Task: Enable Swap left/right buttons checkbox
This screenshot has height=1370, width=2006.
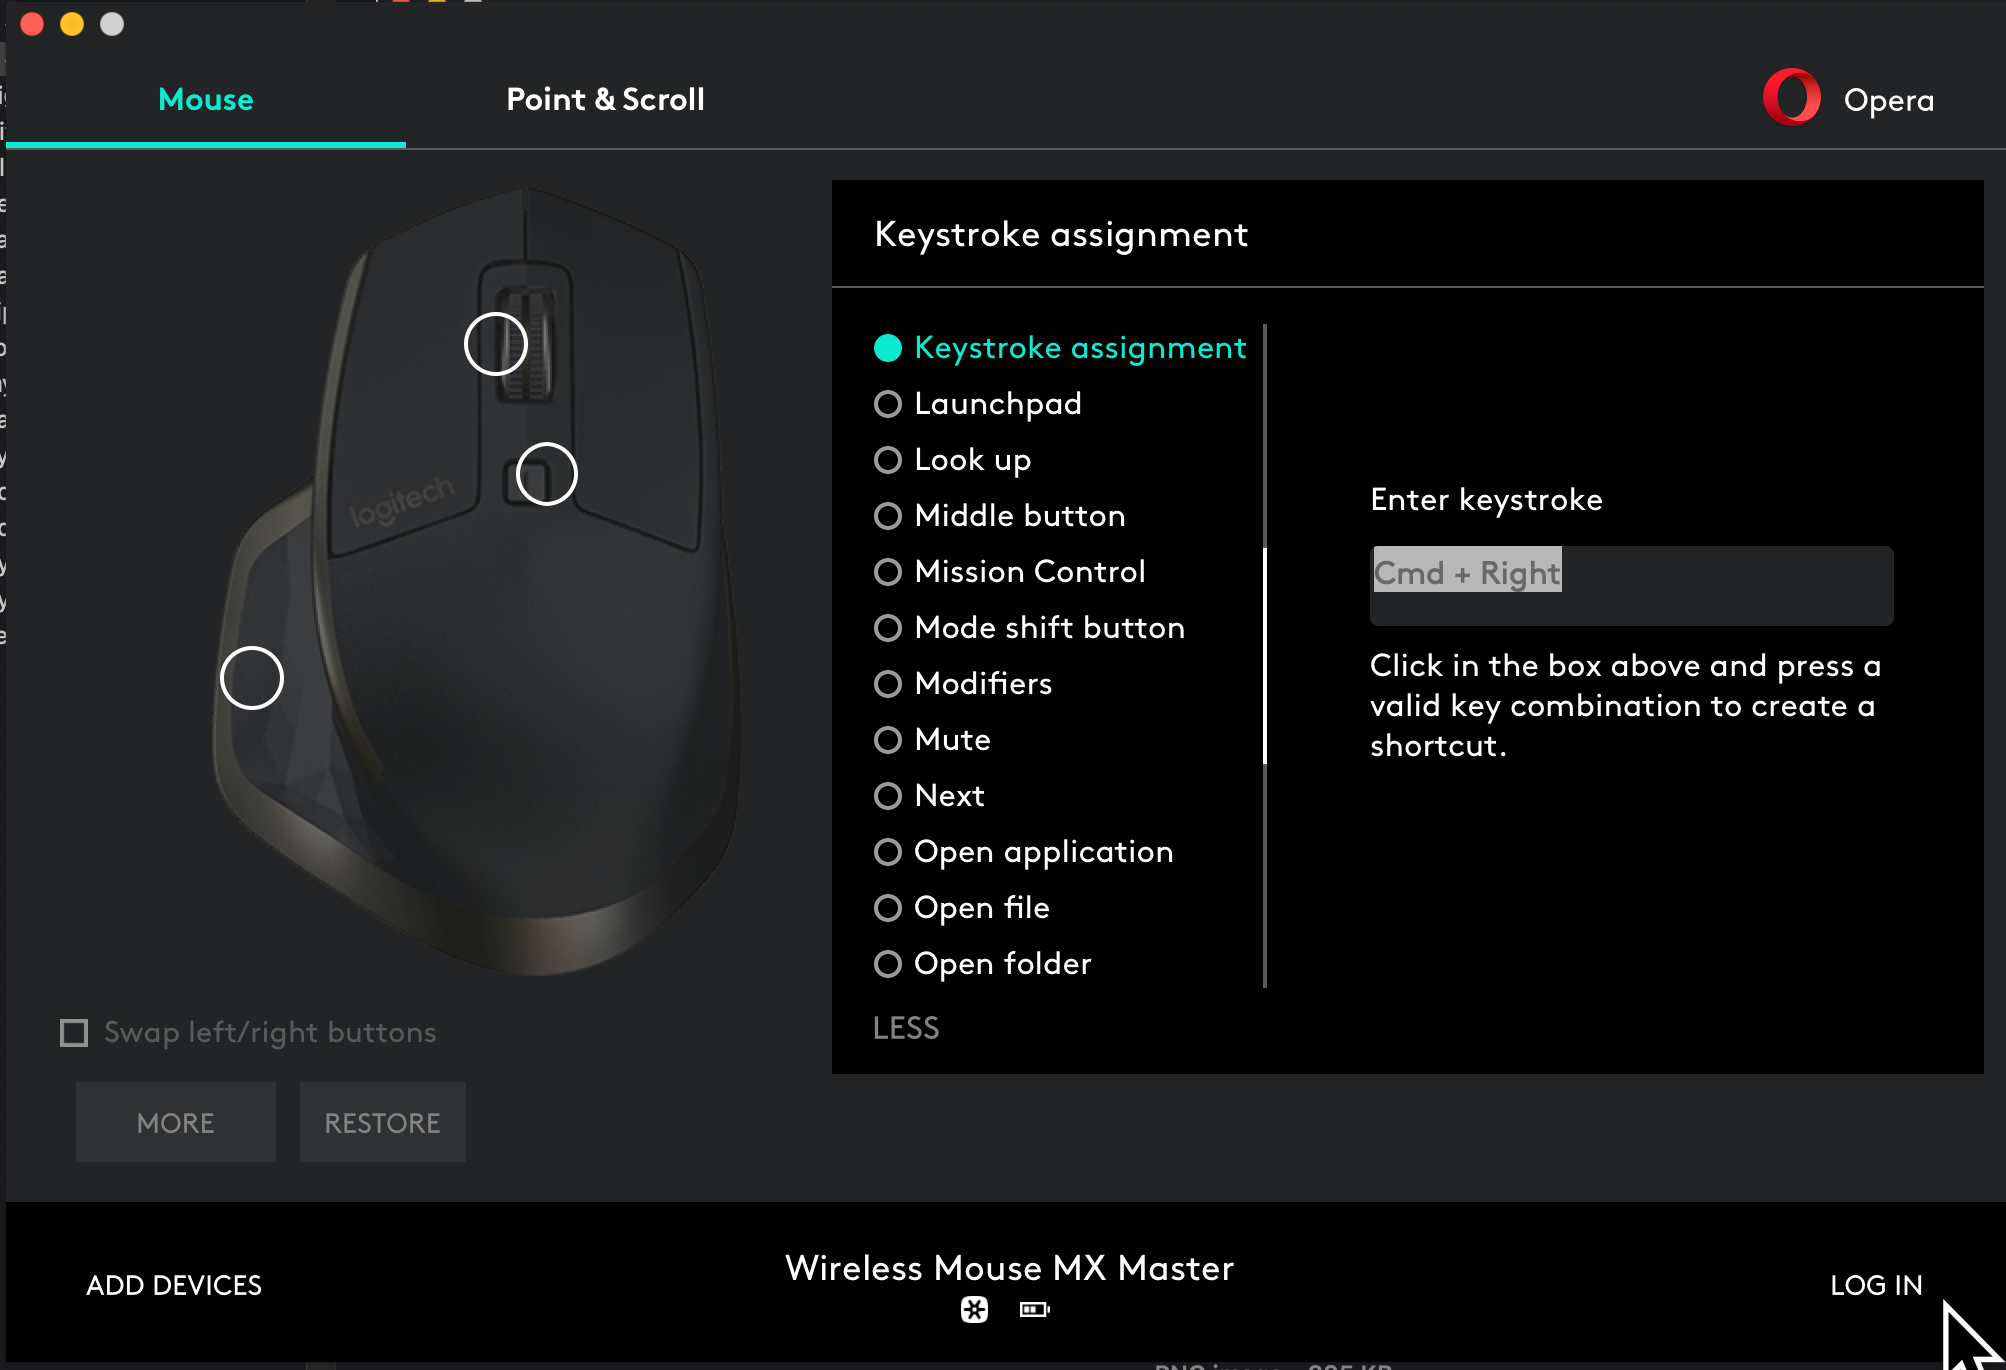Action: click(73, 1032)
